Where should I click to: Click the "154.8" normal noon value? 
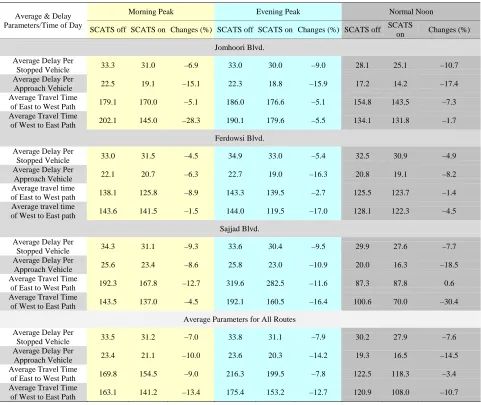[x=362, y=102]
